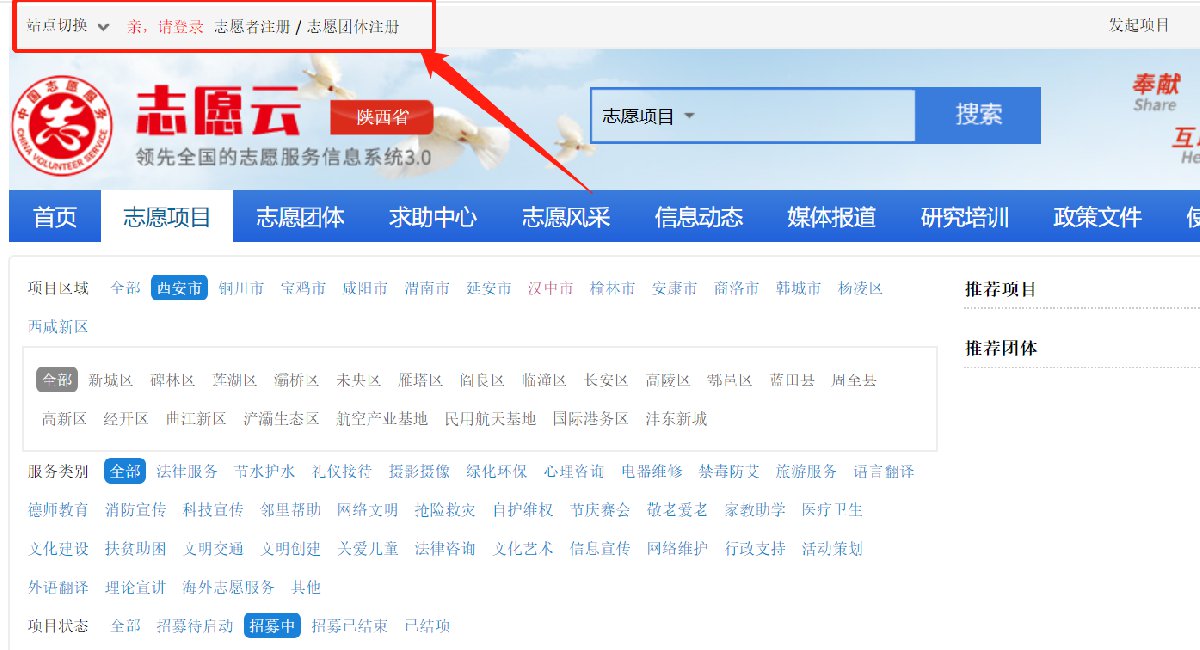Image resolution: width=1200 pixels, height=650 pixels.
Task: Select 招募中 in the 项目状态 filter
Action: [x=272, y=626]
